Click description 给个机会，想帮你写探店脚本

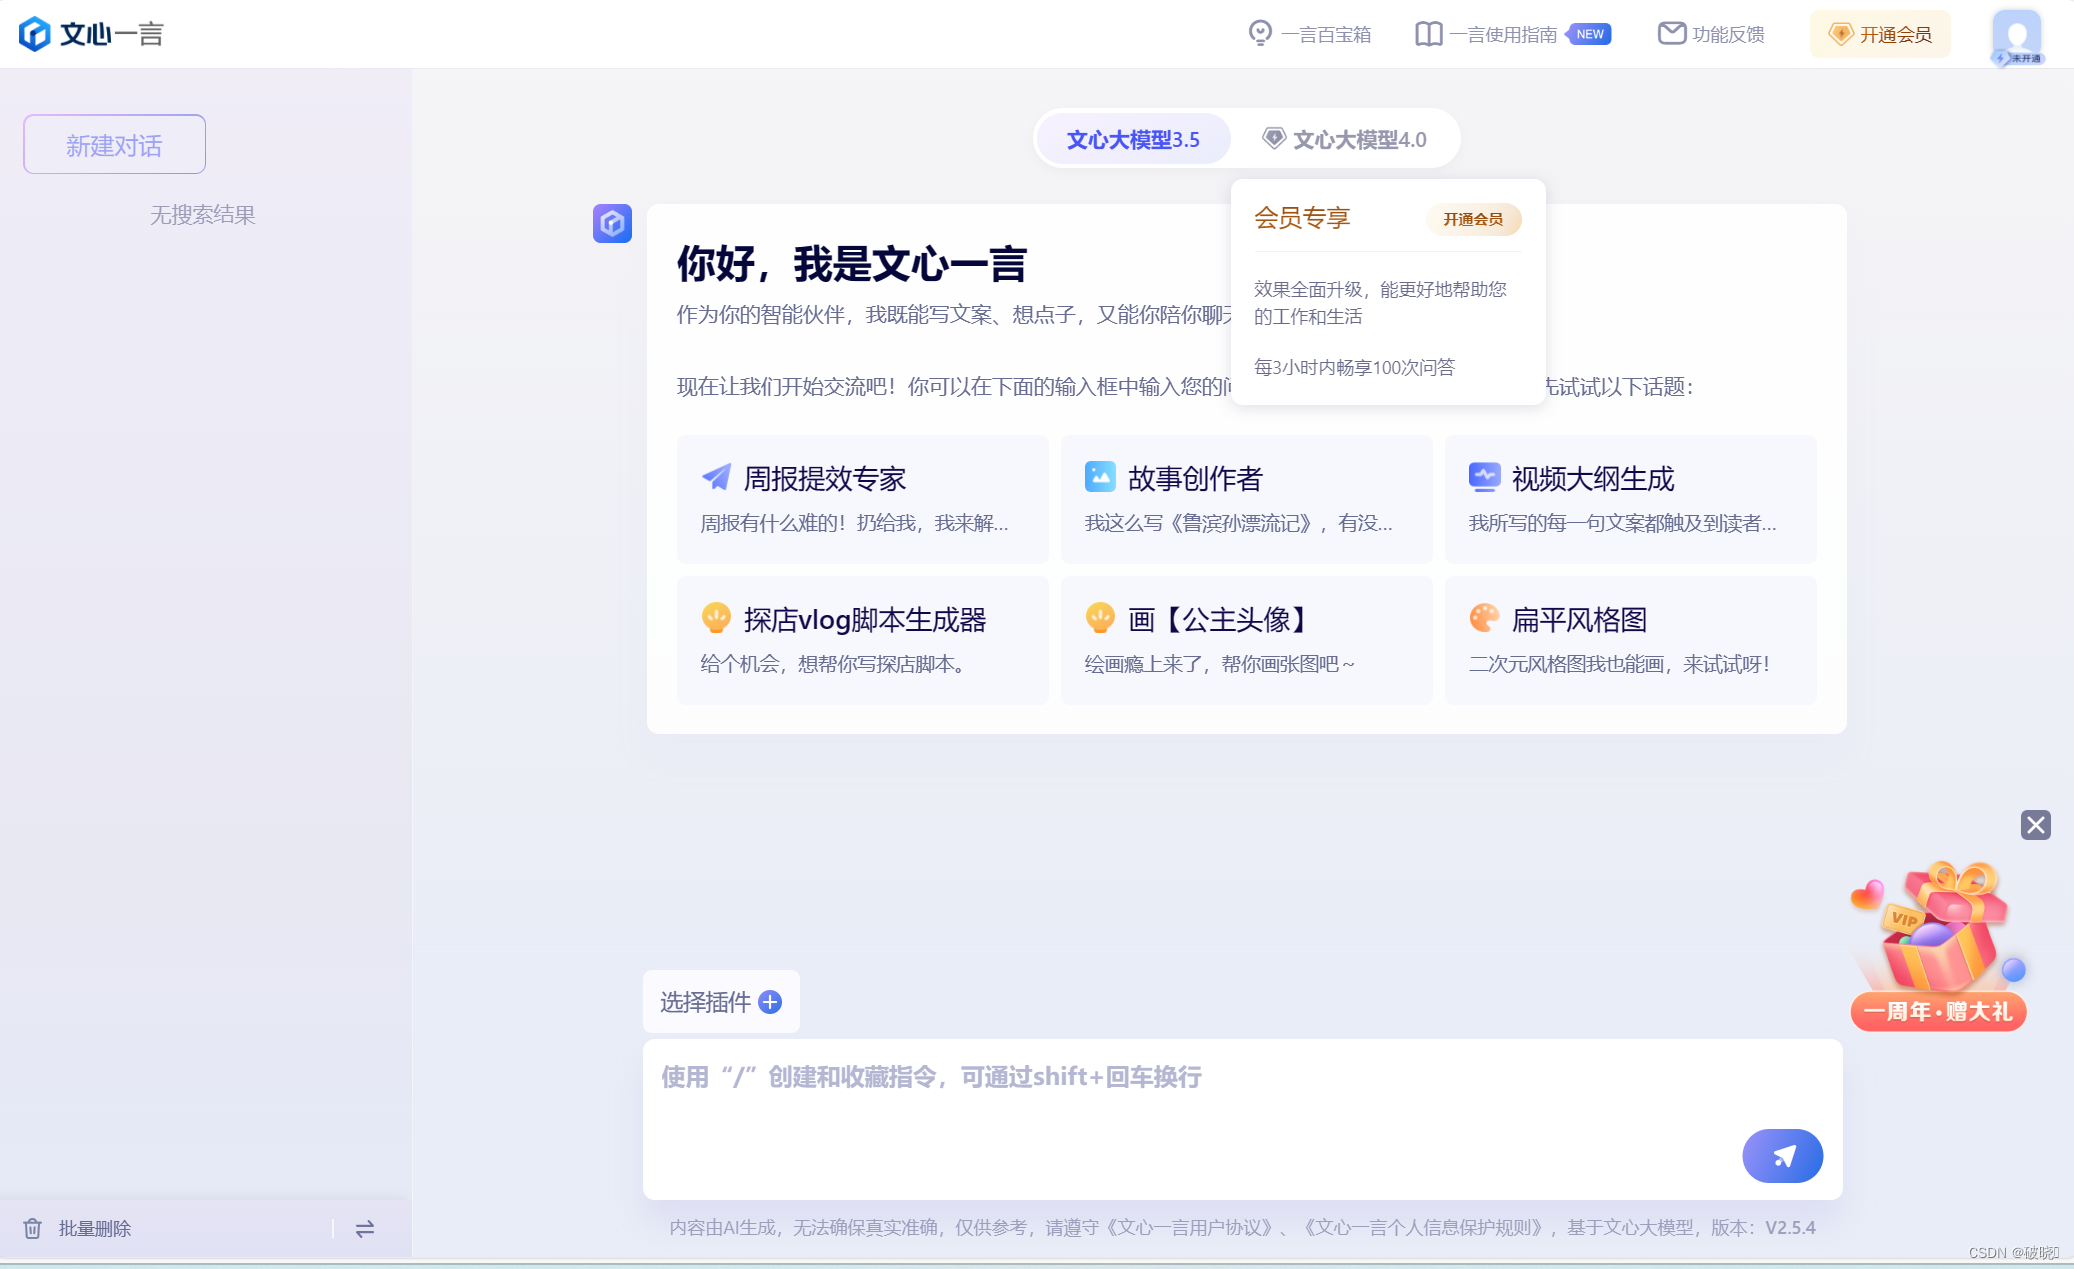[836, 664]
